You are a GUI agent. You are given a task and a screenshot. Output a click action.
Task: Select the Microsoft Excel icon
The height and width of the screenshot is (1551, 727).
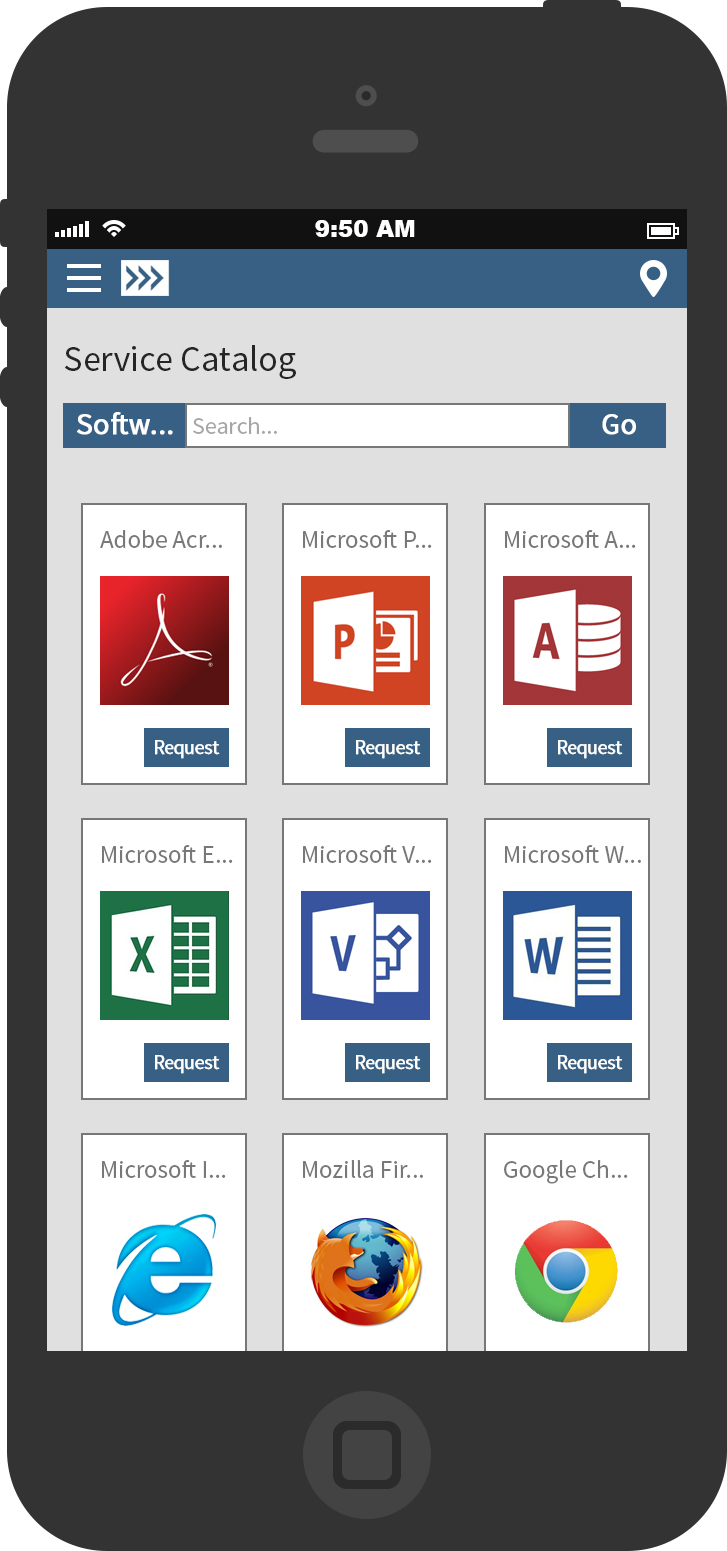(x=164, y=955)
